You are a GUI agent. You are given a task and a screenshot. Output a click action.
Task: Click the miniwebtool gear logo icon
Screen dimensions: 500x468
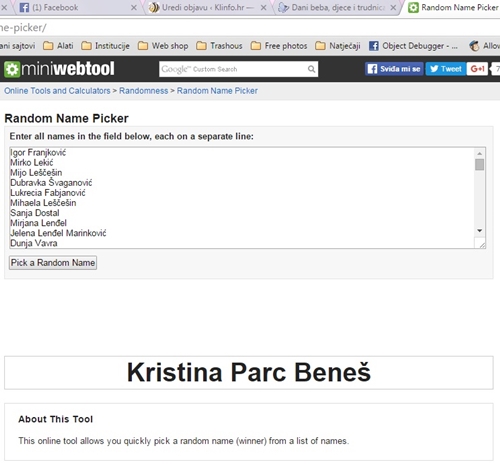click(12, 69)
